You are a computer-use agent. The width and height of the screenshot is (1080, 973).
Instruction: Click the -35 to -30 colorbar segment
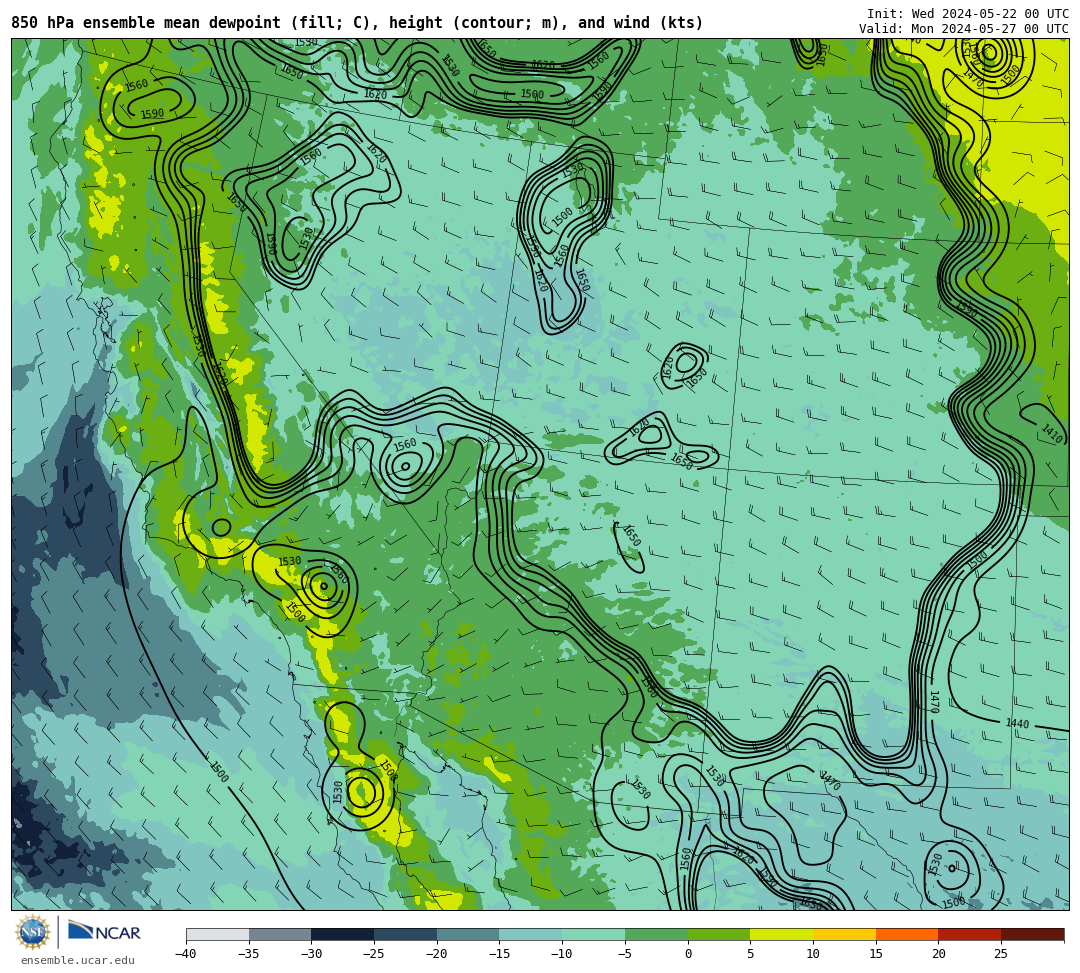(280, 934)
